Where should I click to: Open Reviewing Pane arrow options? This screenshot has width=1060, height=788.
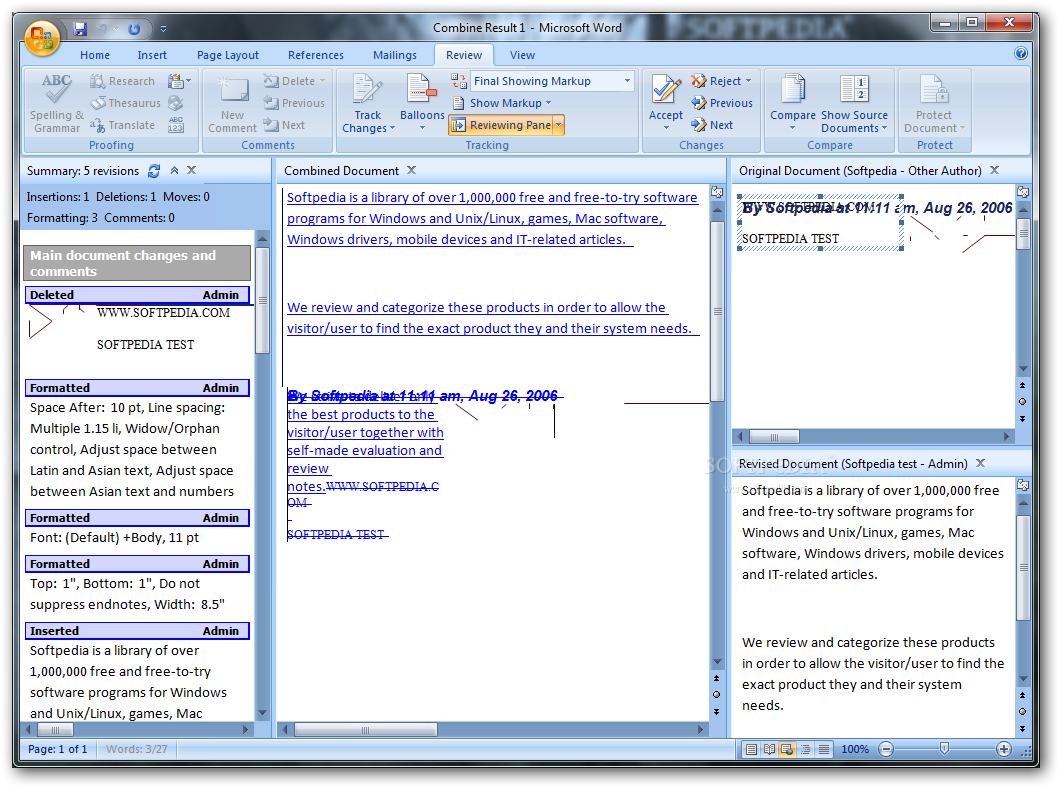click(x=558, y=125)
